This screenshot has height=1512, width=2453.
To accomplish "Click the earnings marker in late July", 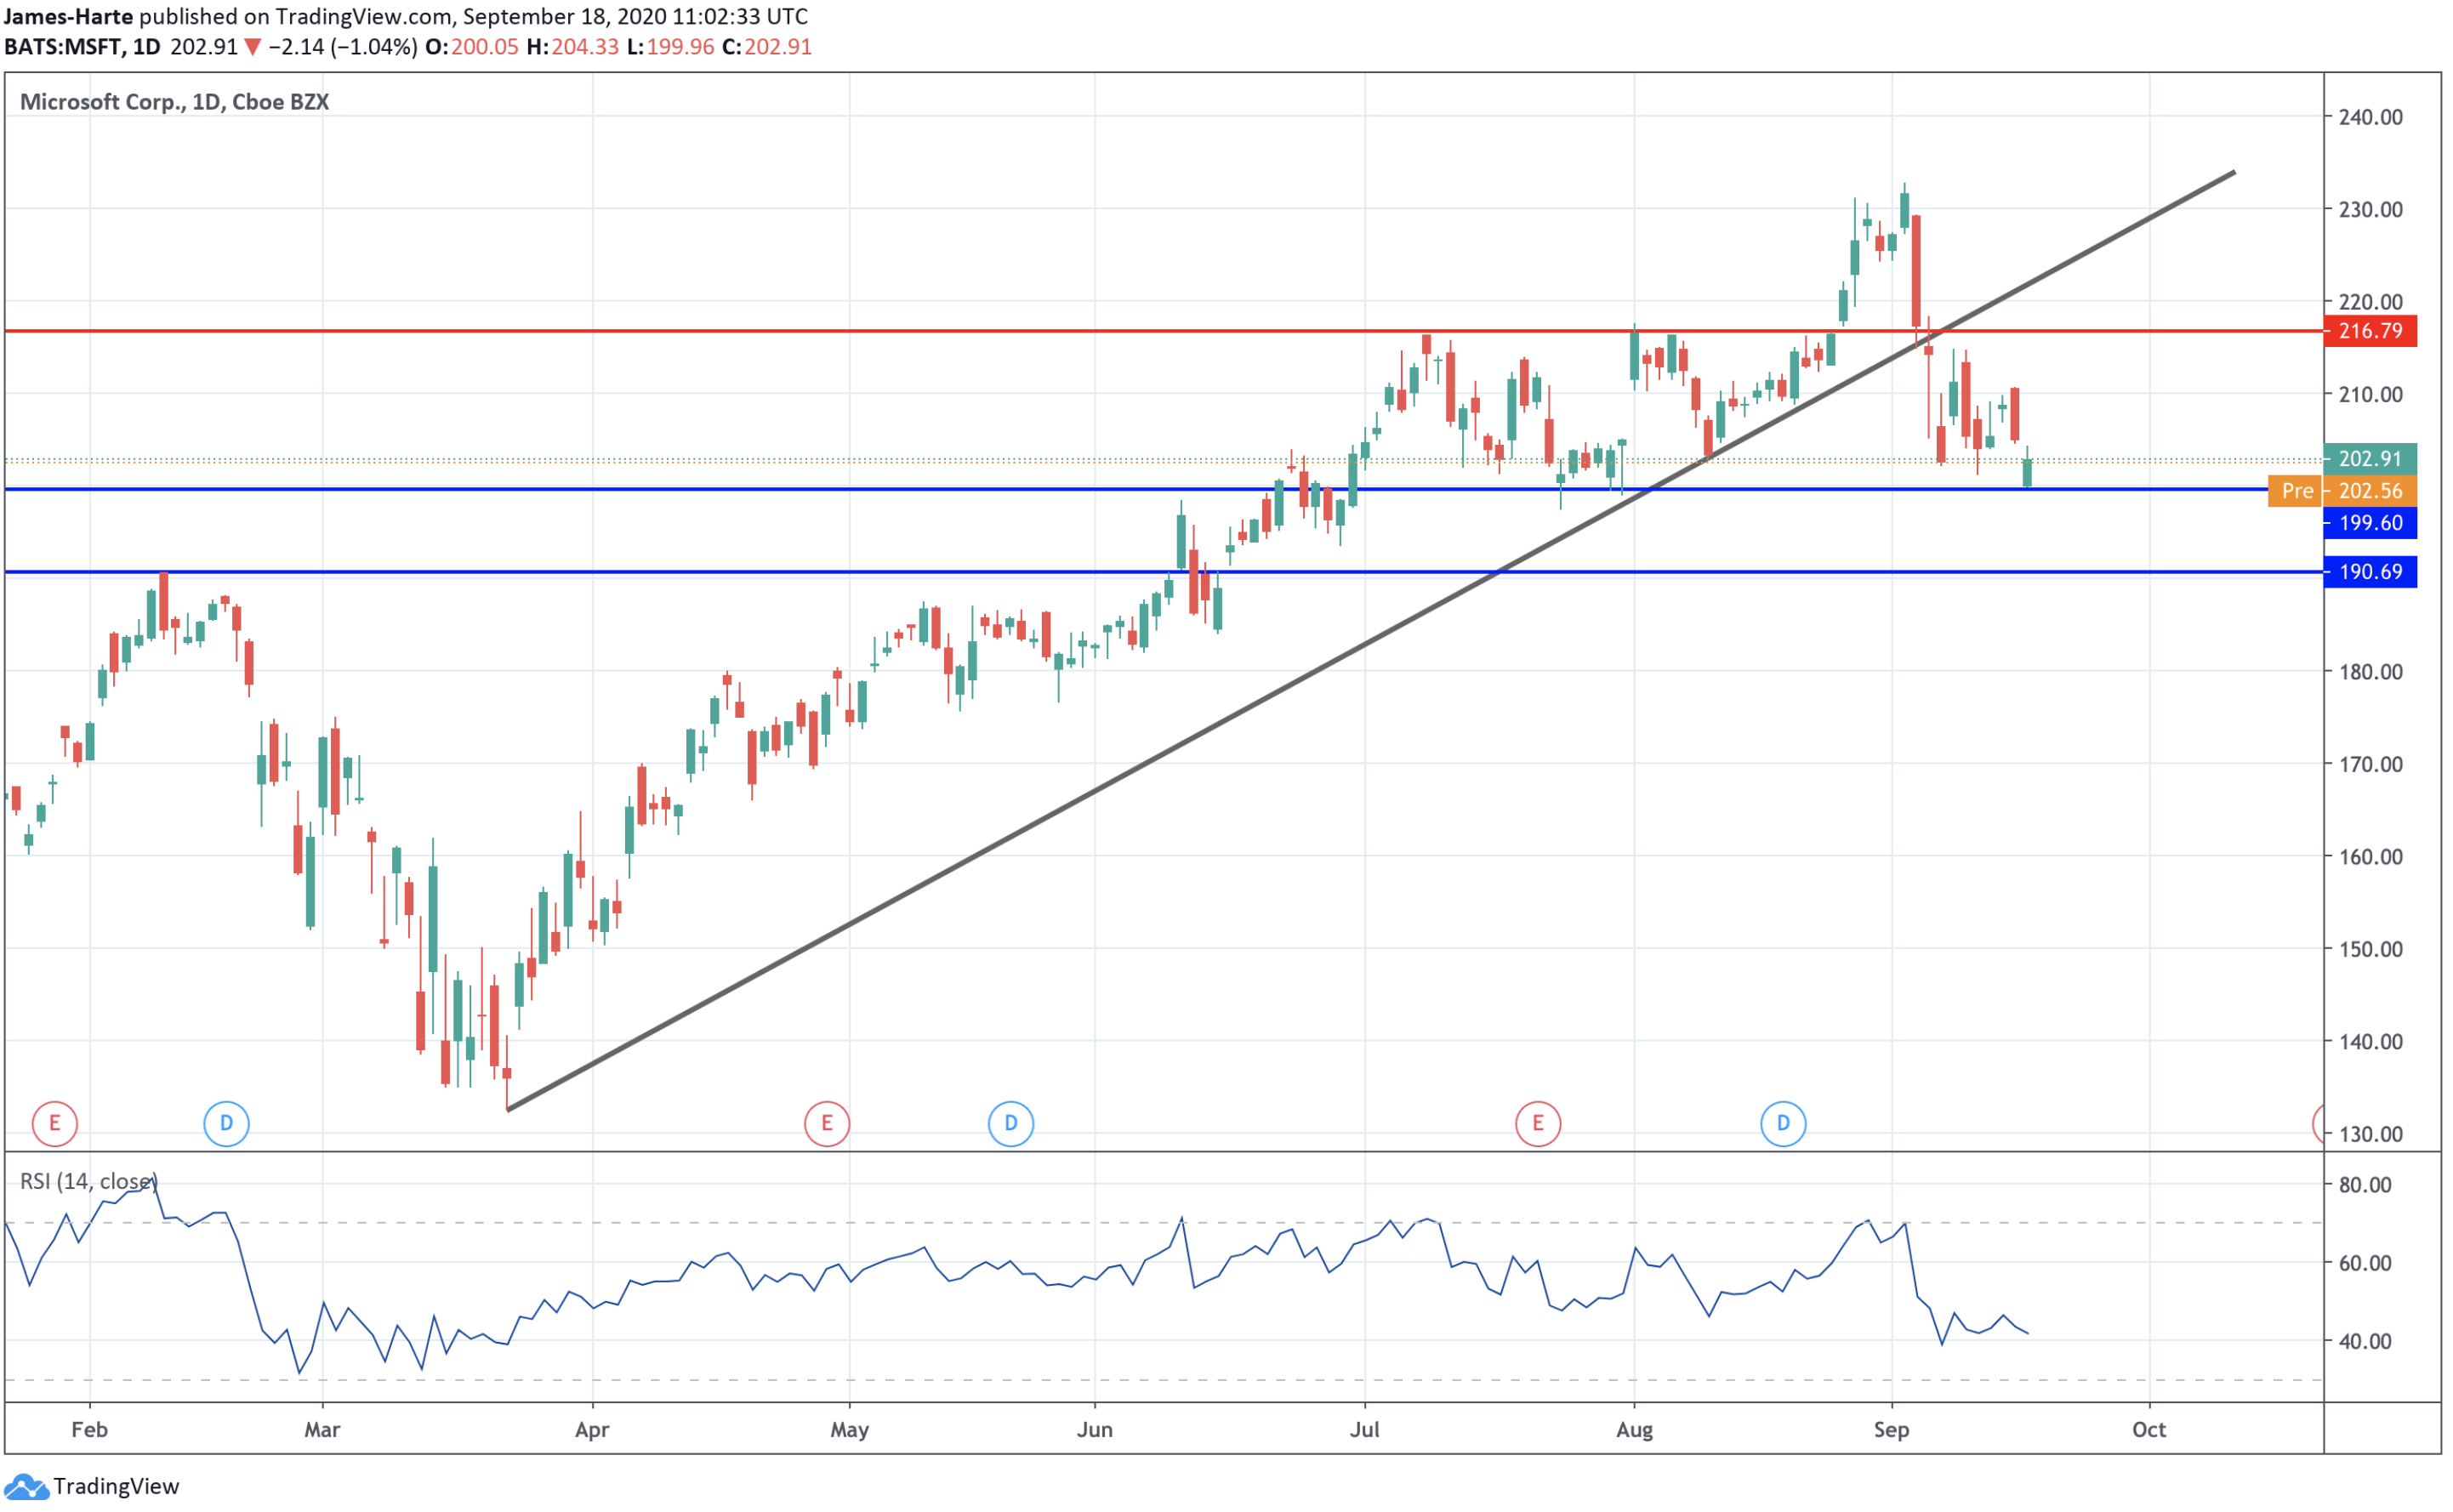I will click(1538, 1124).
